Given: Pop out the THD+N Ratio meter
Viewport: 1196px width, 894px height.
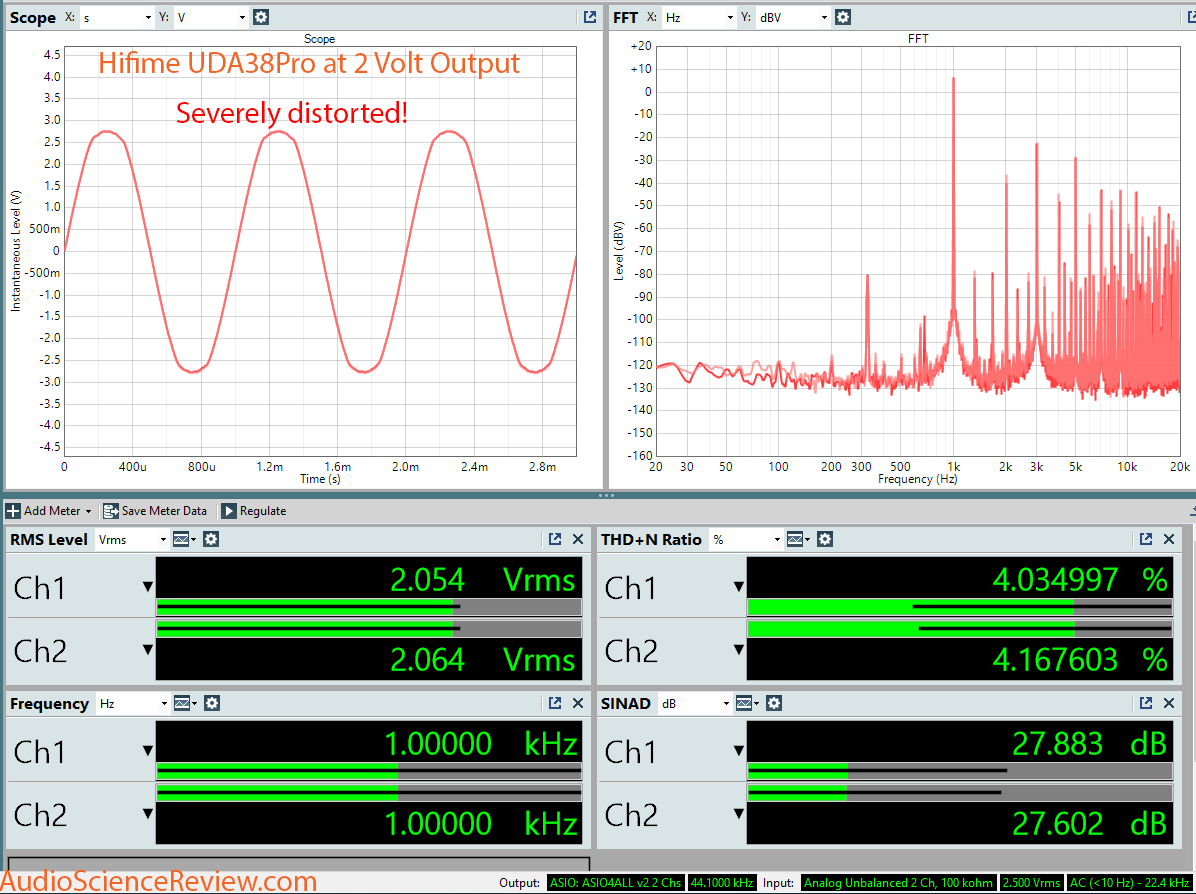Looking at the screenshot, I should click(1146, 539).
